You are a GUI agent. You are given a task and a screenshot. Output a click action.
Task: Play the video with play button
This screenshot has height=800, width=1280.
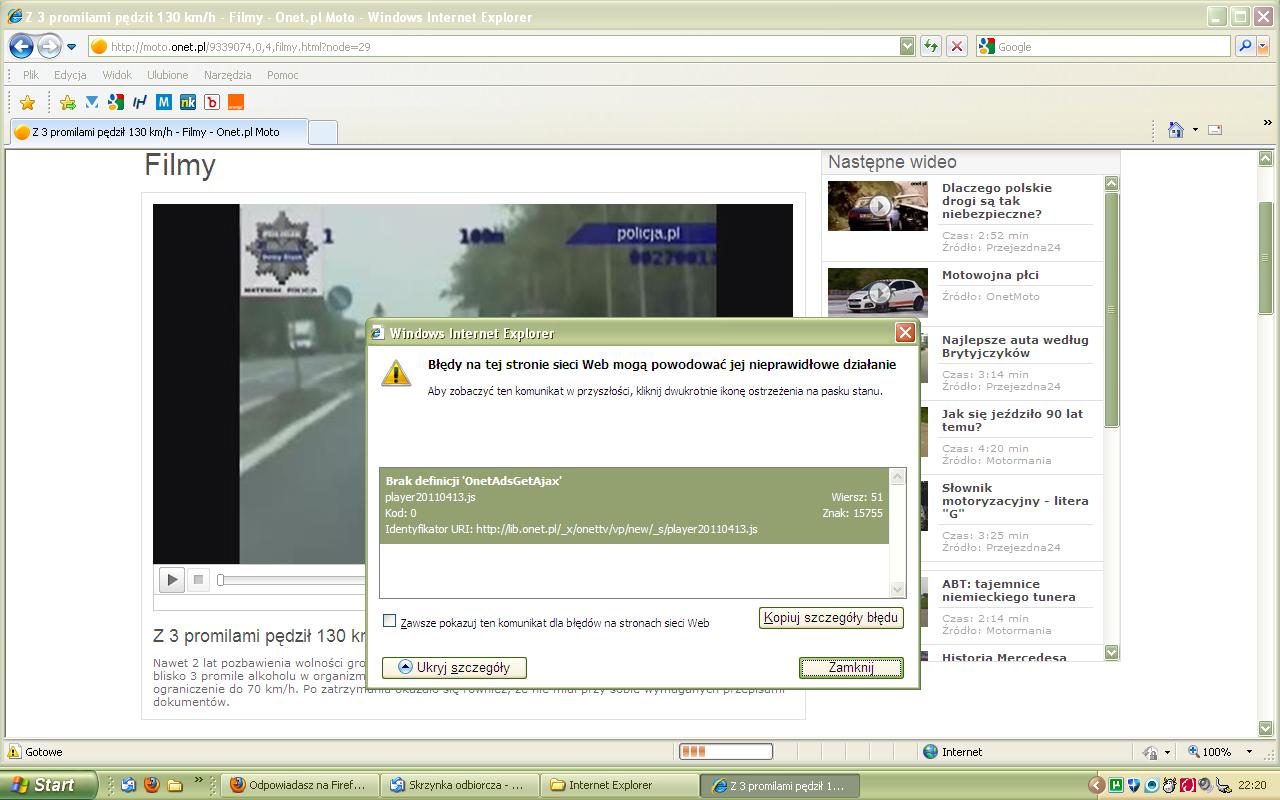(x=172, y=579)
